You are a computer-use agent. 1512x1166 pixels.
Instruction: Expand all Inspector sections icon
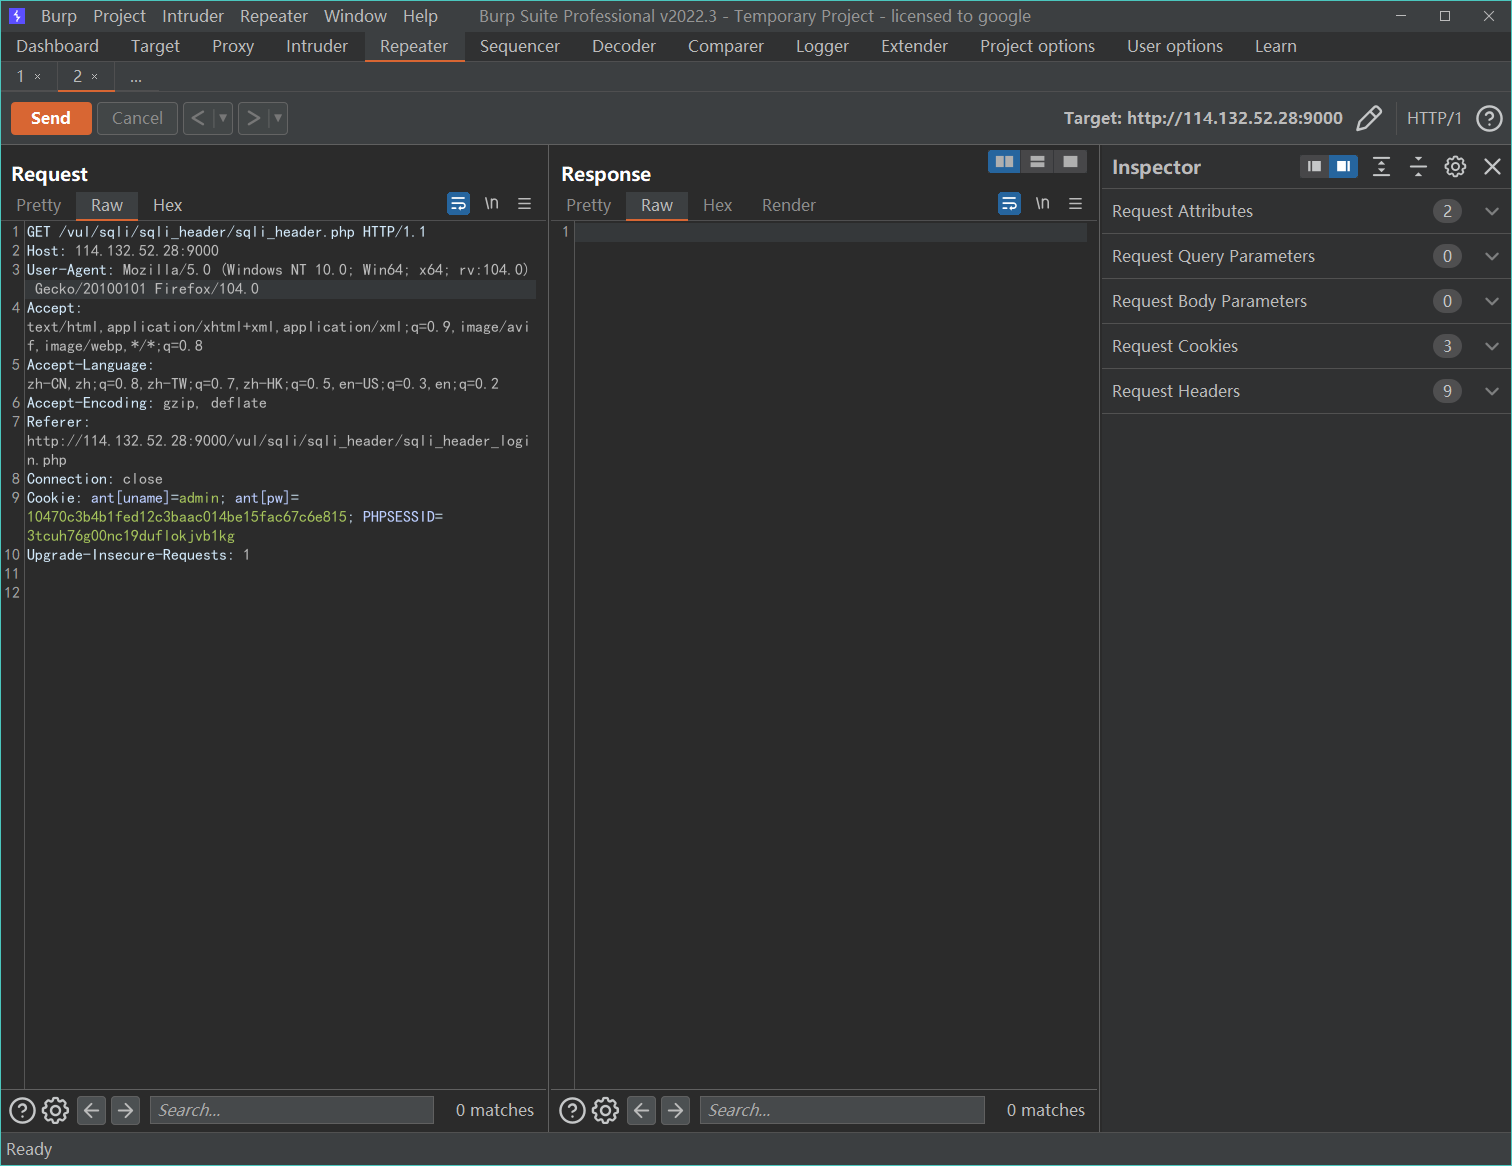[x=1381, y=167]
